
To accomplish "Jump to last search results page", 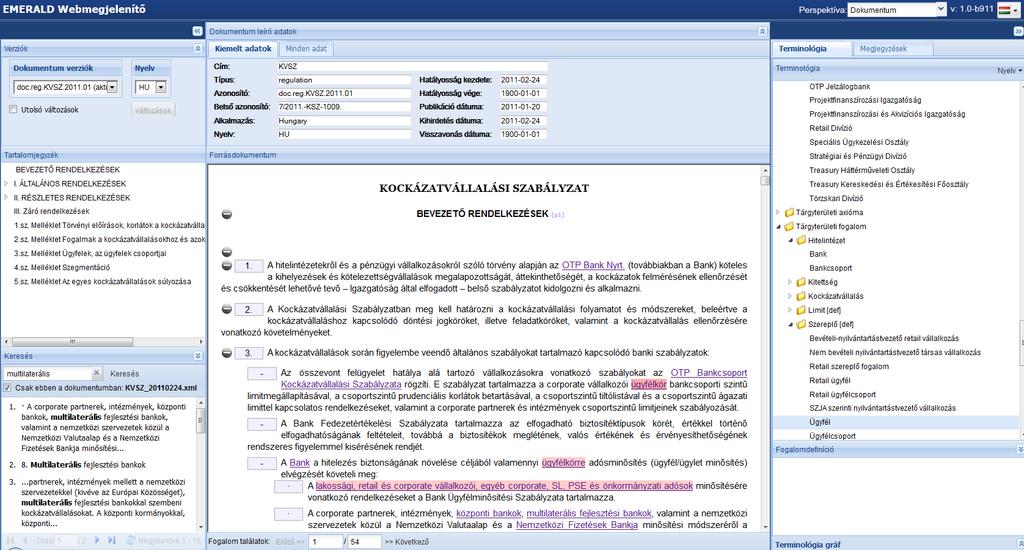I will (x=112, y=540).
